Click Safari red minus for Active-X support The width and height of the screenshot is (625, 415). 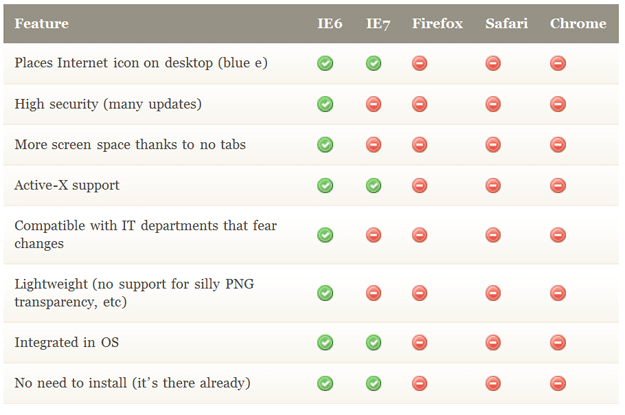point(493,185)
